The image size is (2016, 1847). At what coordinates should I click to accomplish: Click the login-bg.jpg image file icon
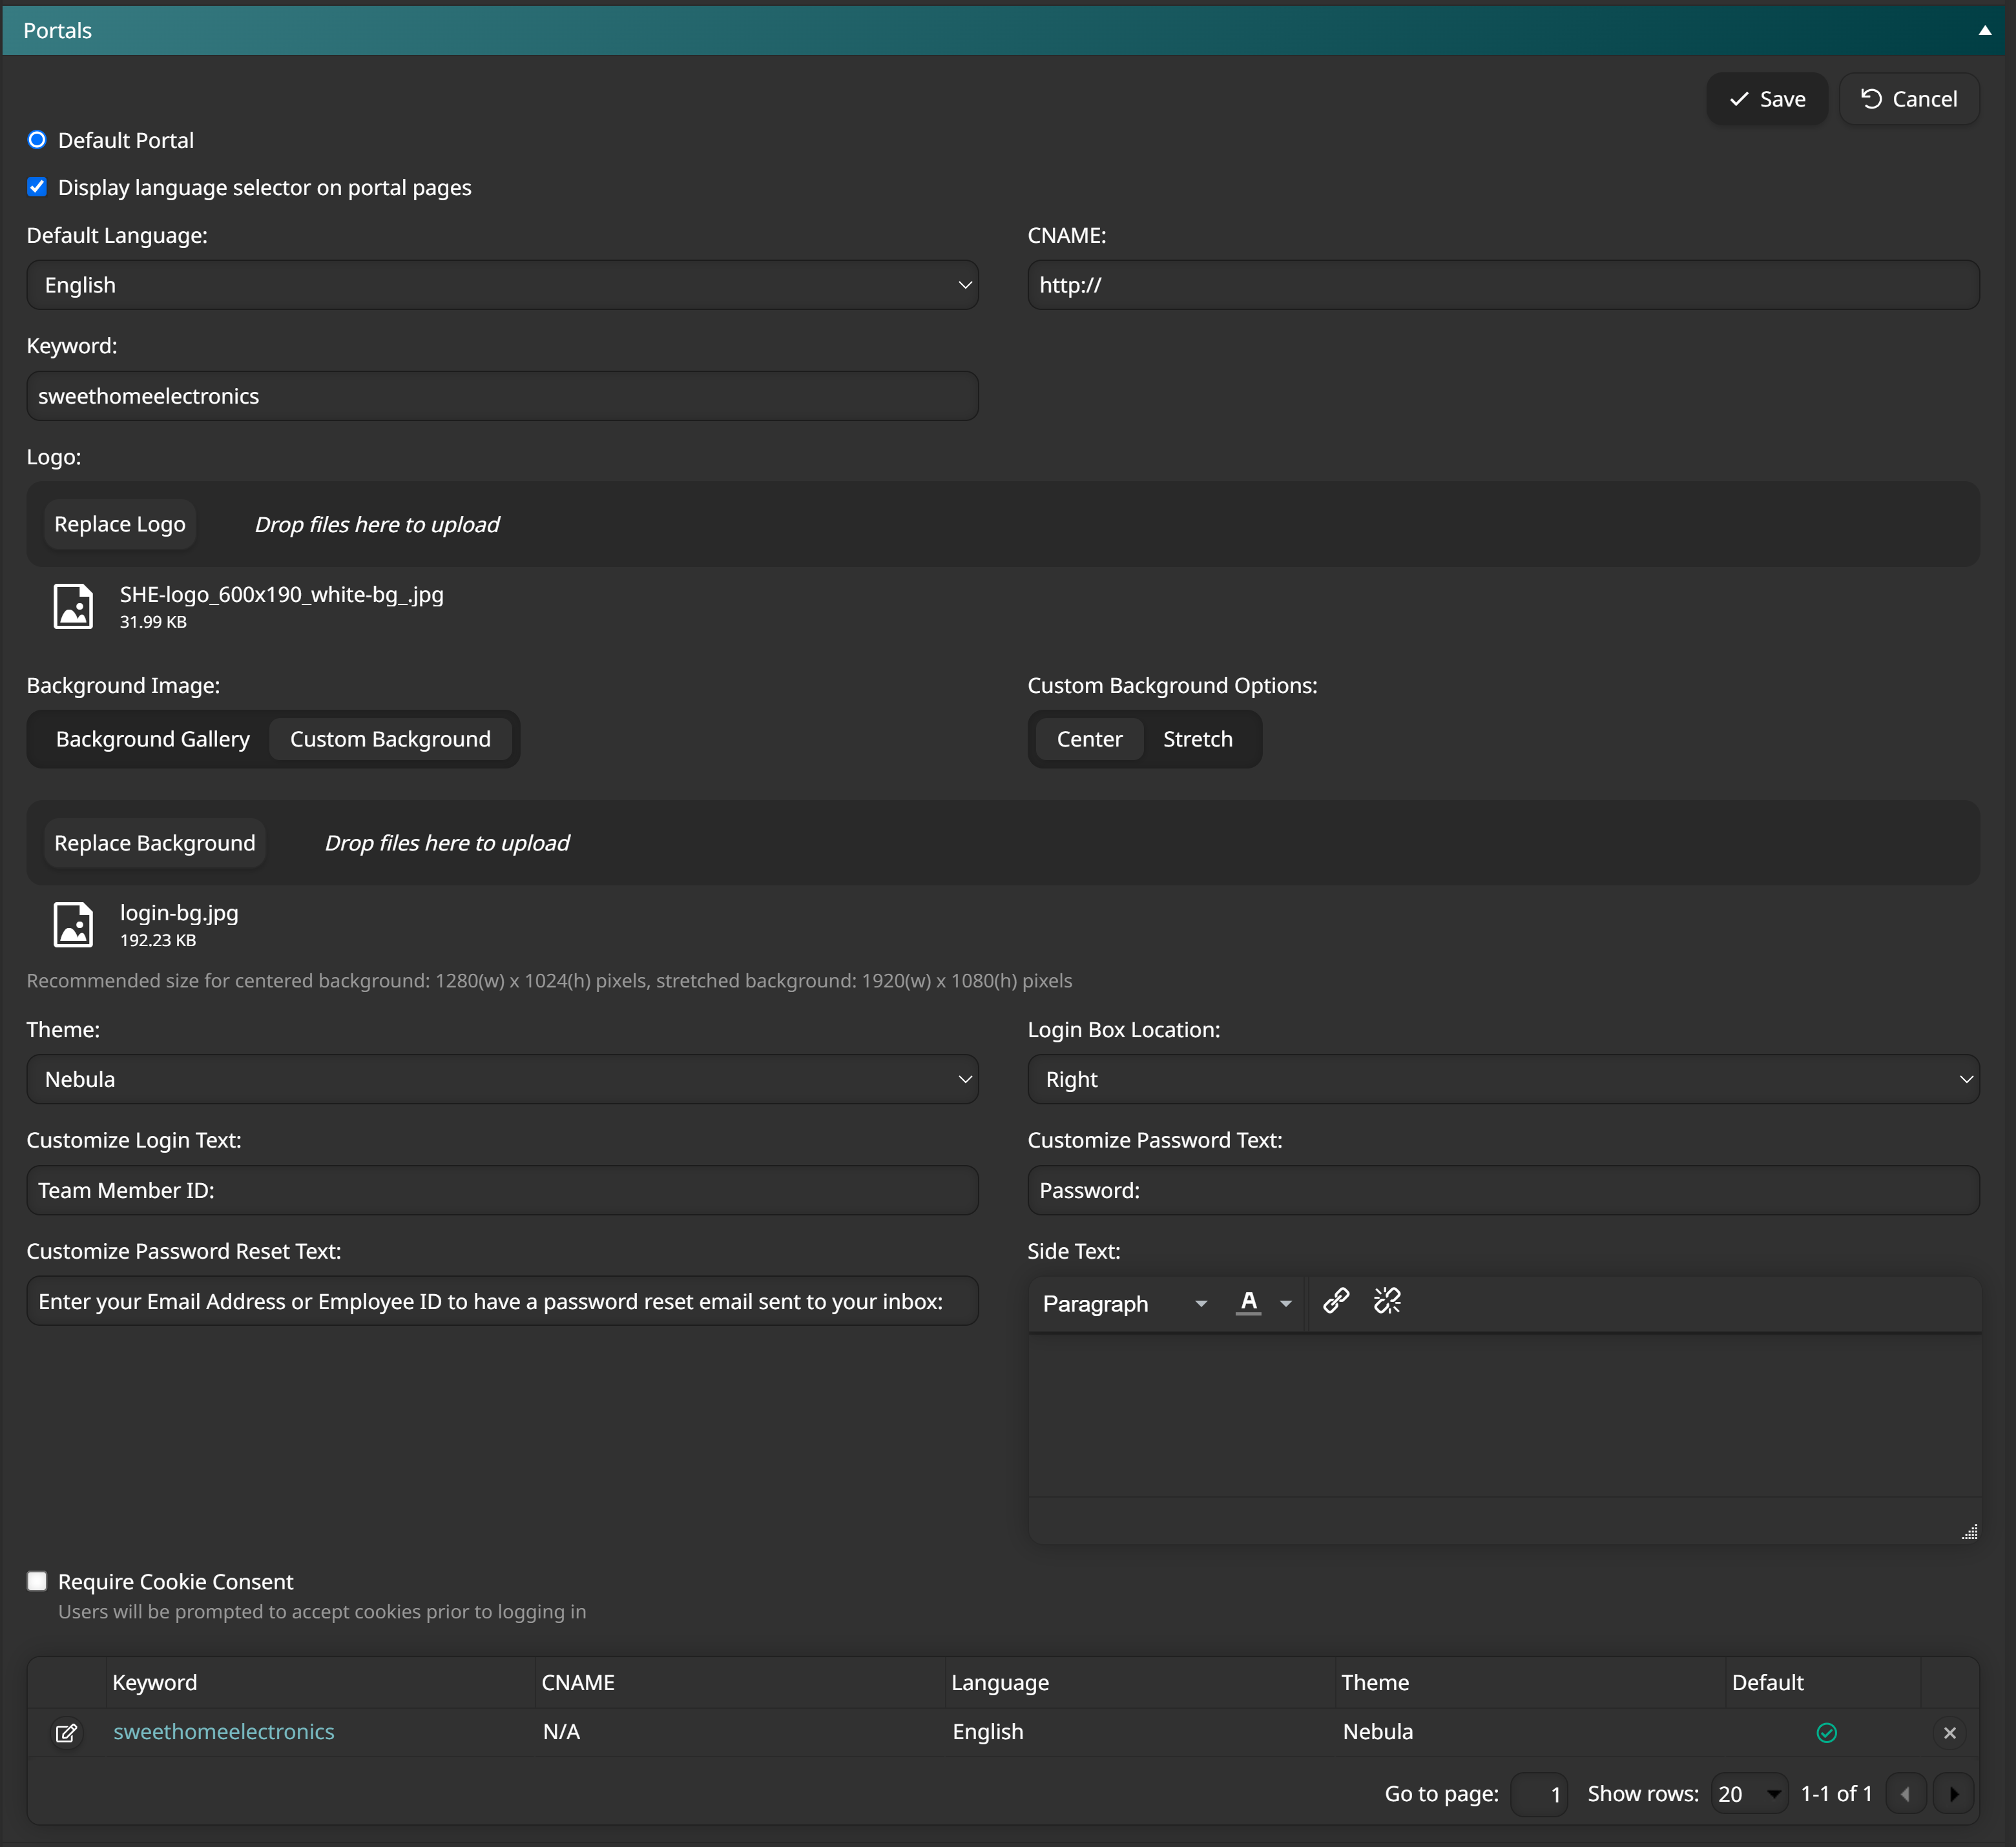(73, 924)
